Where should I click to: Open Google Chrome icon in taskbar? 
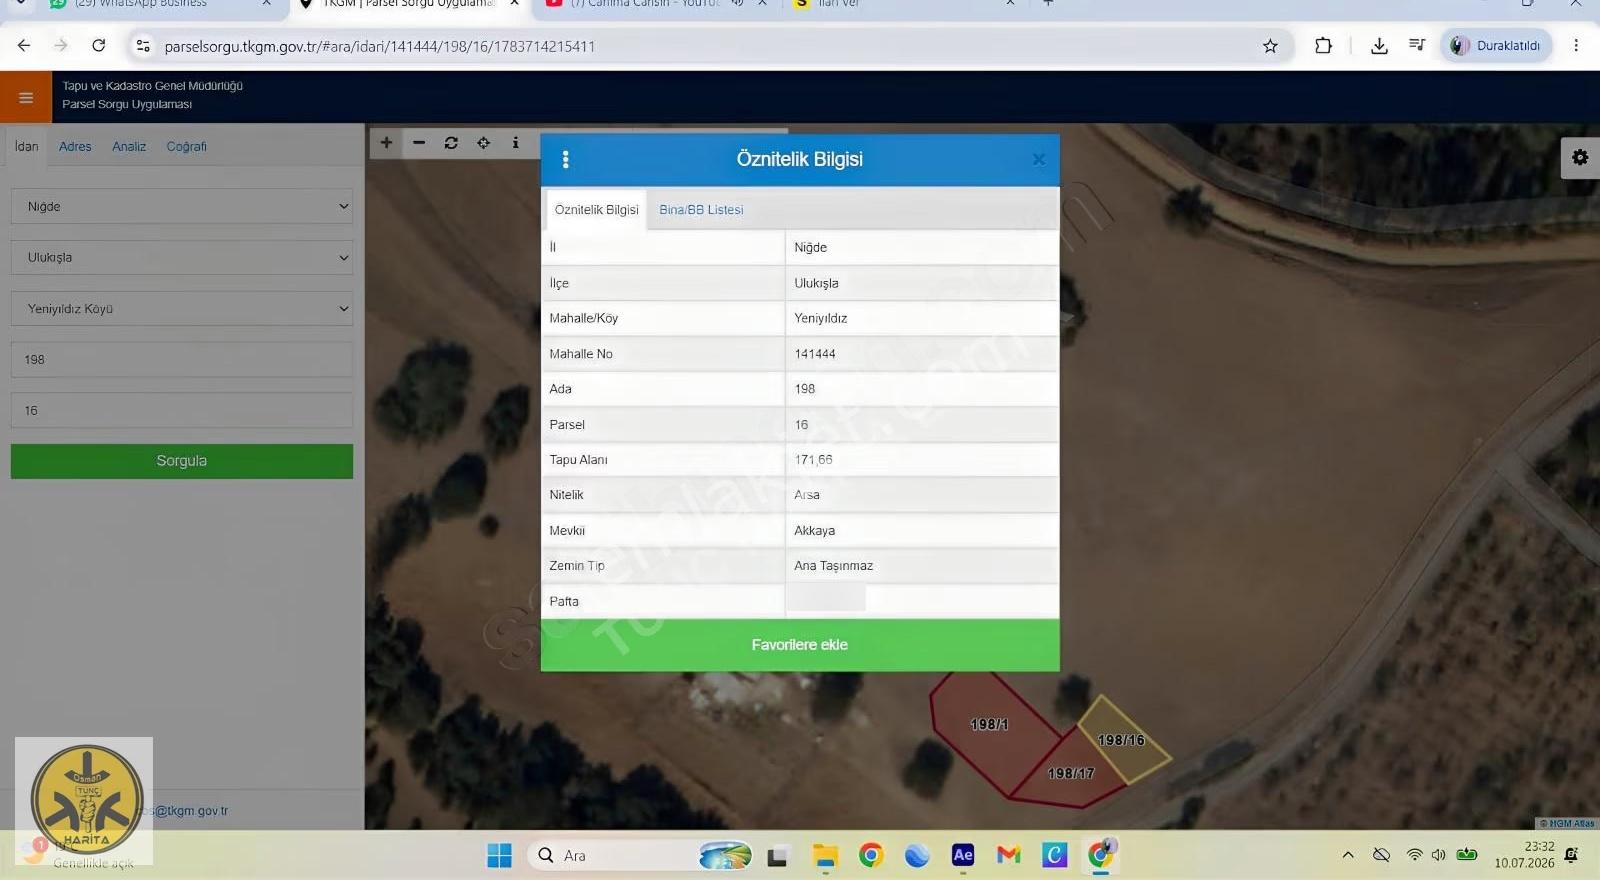pos(871,855)
